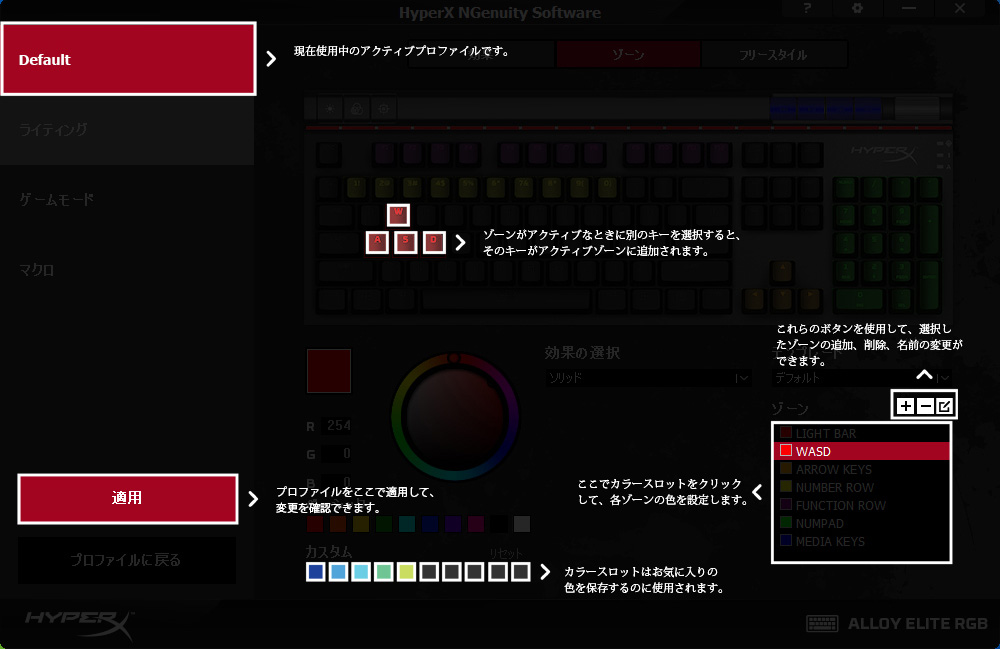Viewport: 1000px width, 649px height.
Task: Reset custom colors with リセット
Action: pyautogui.click(x=506, y=553)
